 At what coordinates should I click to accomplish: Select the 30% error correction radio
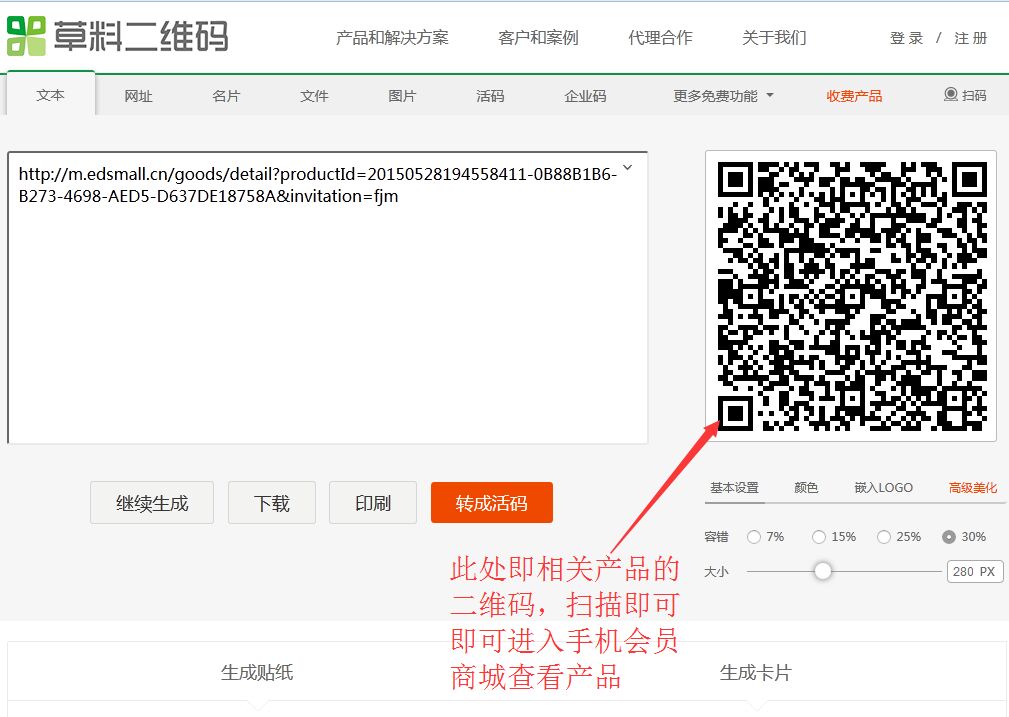tap(949, 537)
